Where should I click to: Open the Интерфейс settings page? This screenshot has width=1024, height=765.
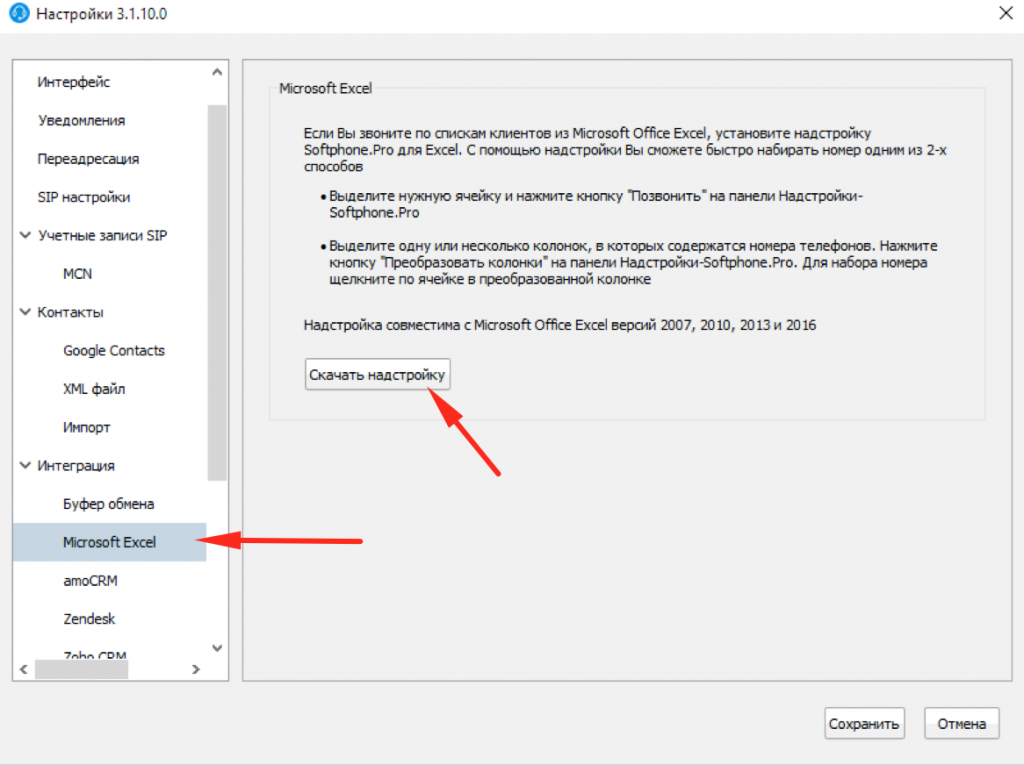pos(74,82)
